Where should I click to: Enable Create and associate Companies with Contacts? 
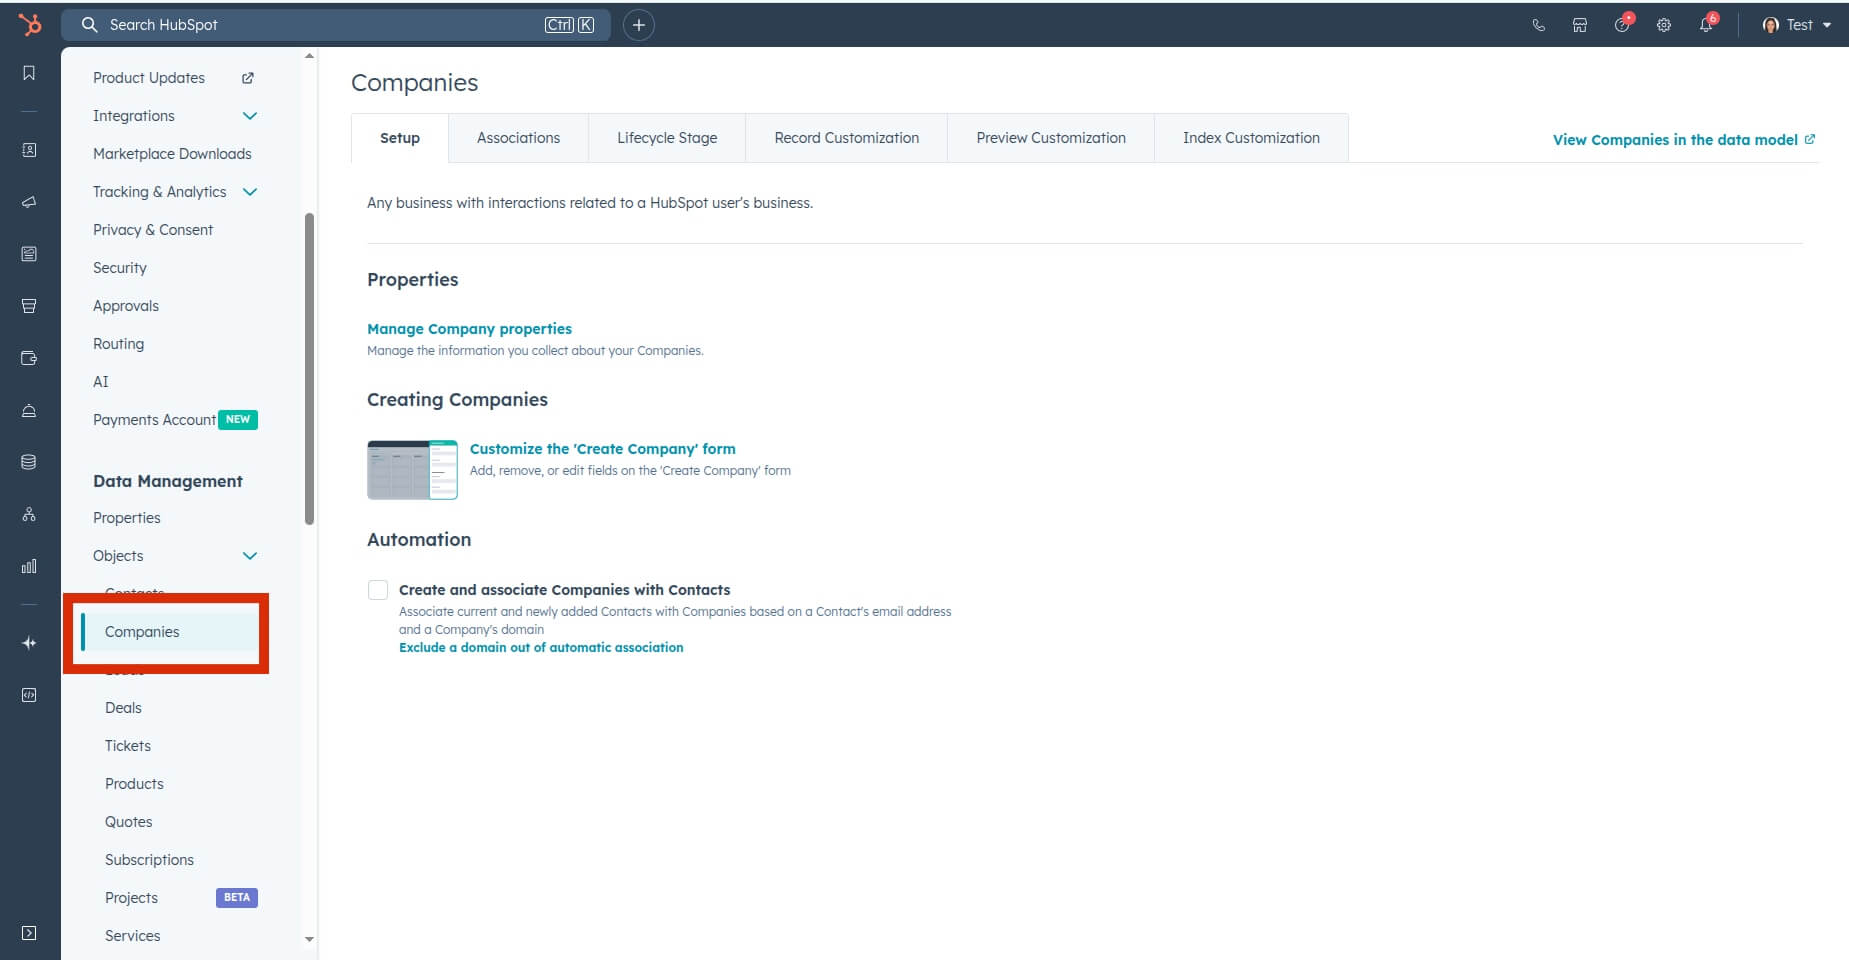(378, 590)
